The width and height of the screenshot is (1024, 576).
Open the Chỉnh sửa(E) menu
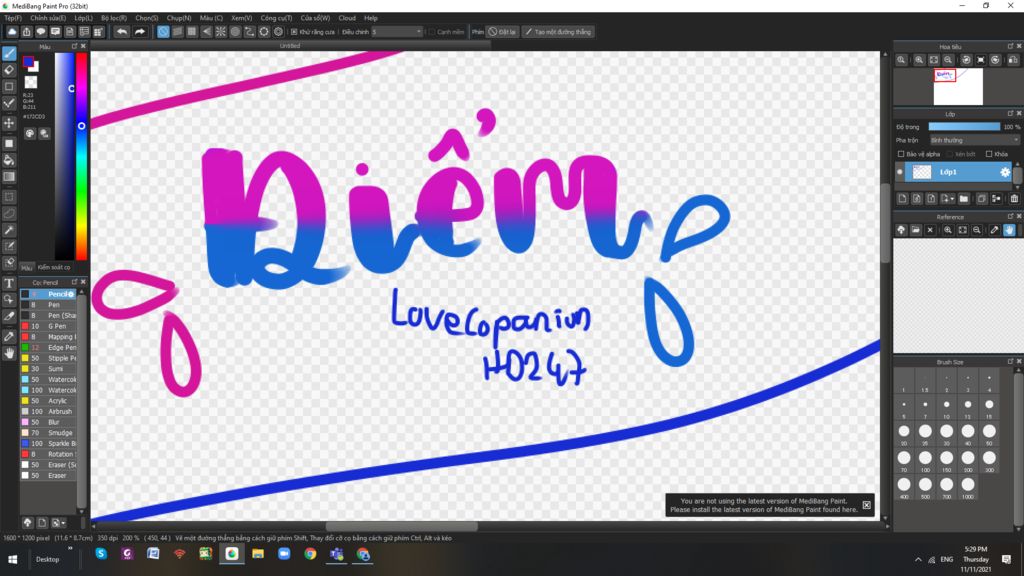48,18
